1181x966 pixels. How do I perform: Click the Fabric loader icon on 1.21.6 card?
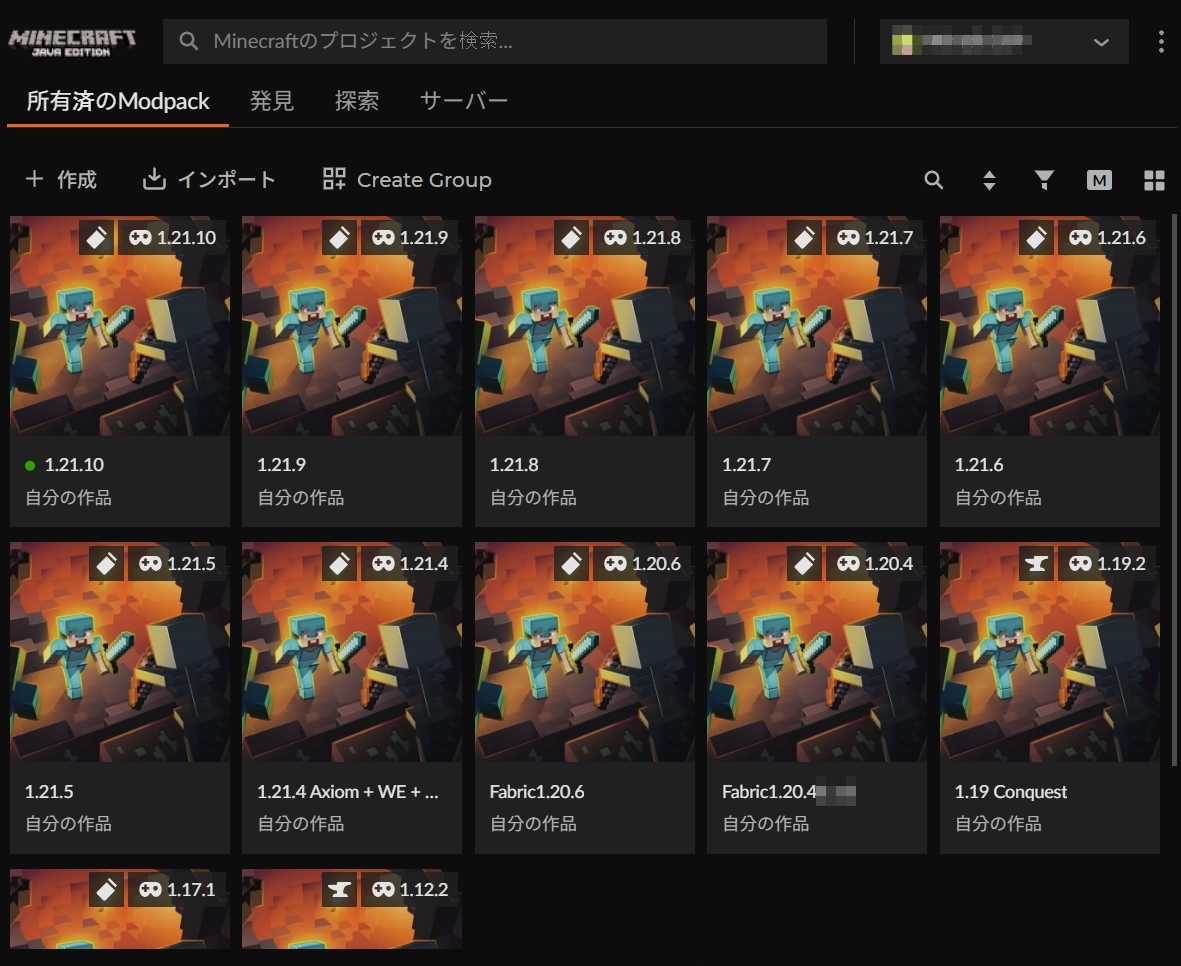click(1036, 238)
